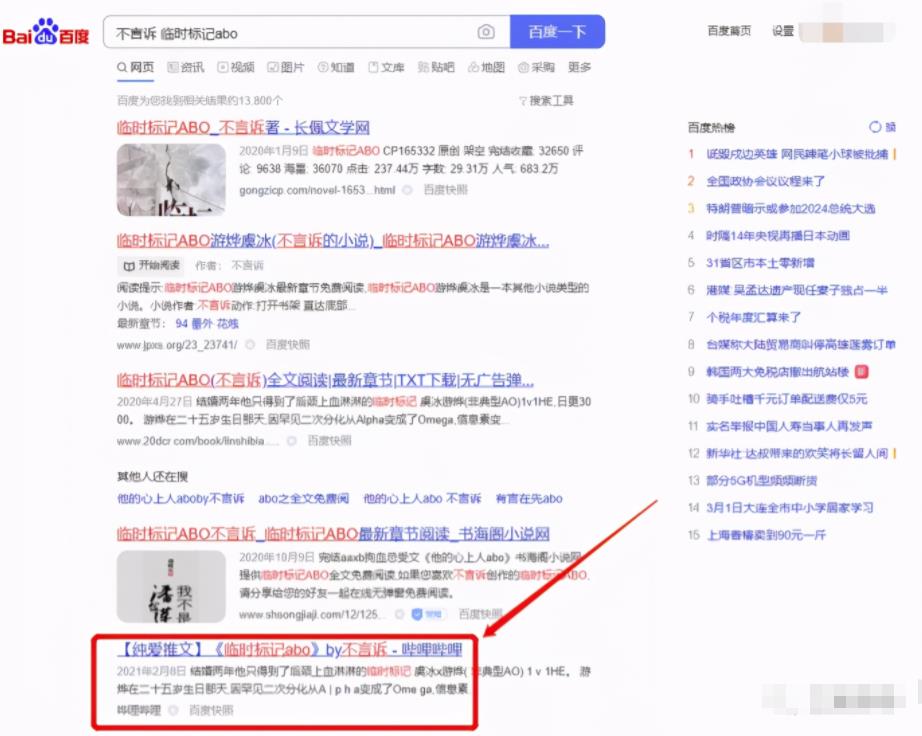Viewport: 922px width, 736px height.
Task: Open 百度快照 for the 哔哩哔哩 result
Action: tap(211, 711)
